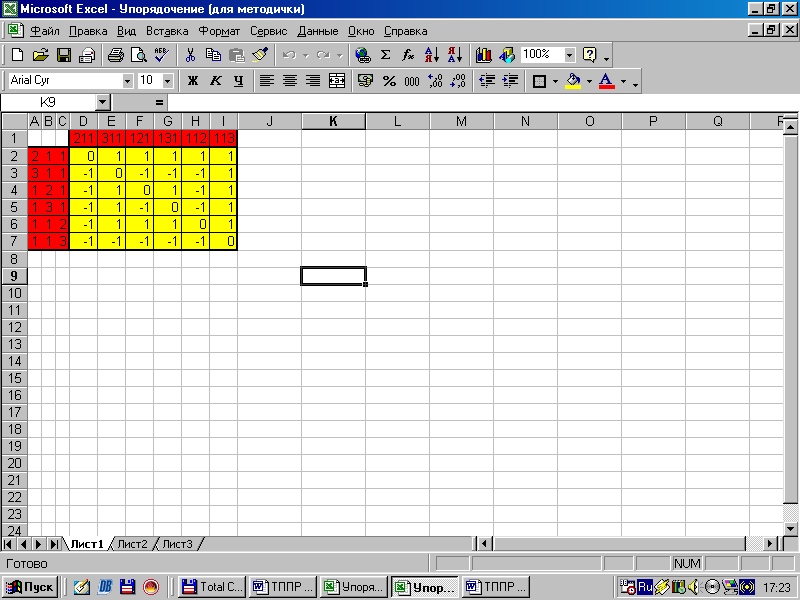Open the redo history dropdown arrow
800x600 pixels.
[339, 55]
